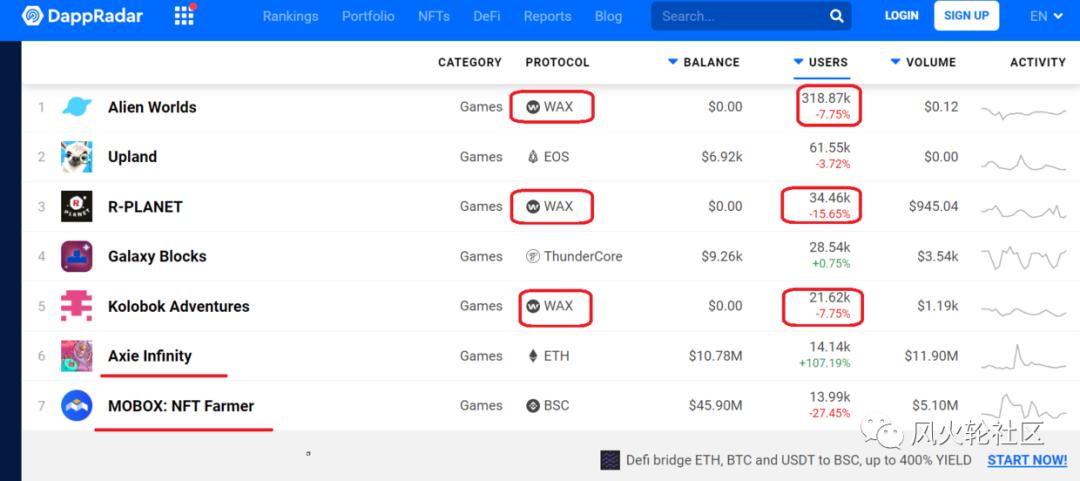1080x481 pixels.
Task: Click the Axie Infinity game icon
Action: (77, 356)
